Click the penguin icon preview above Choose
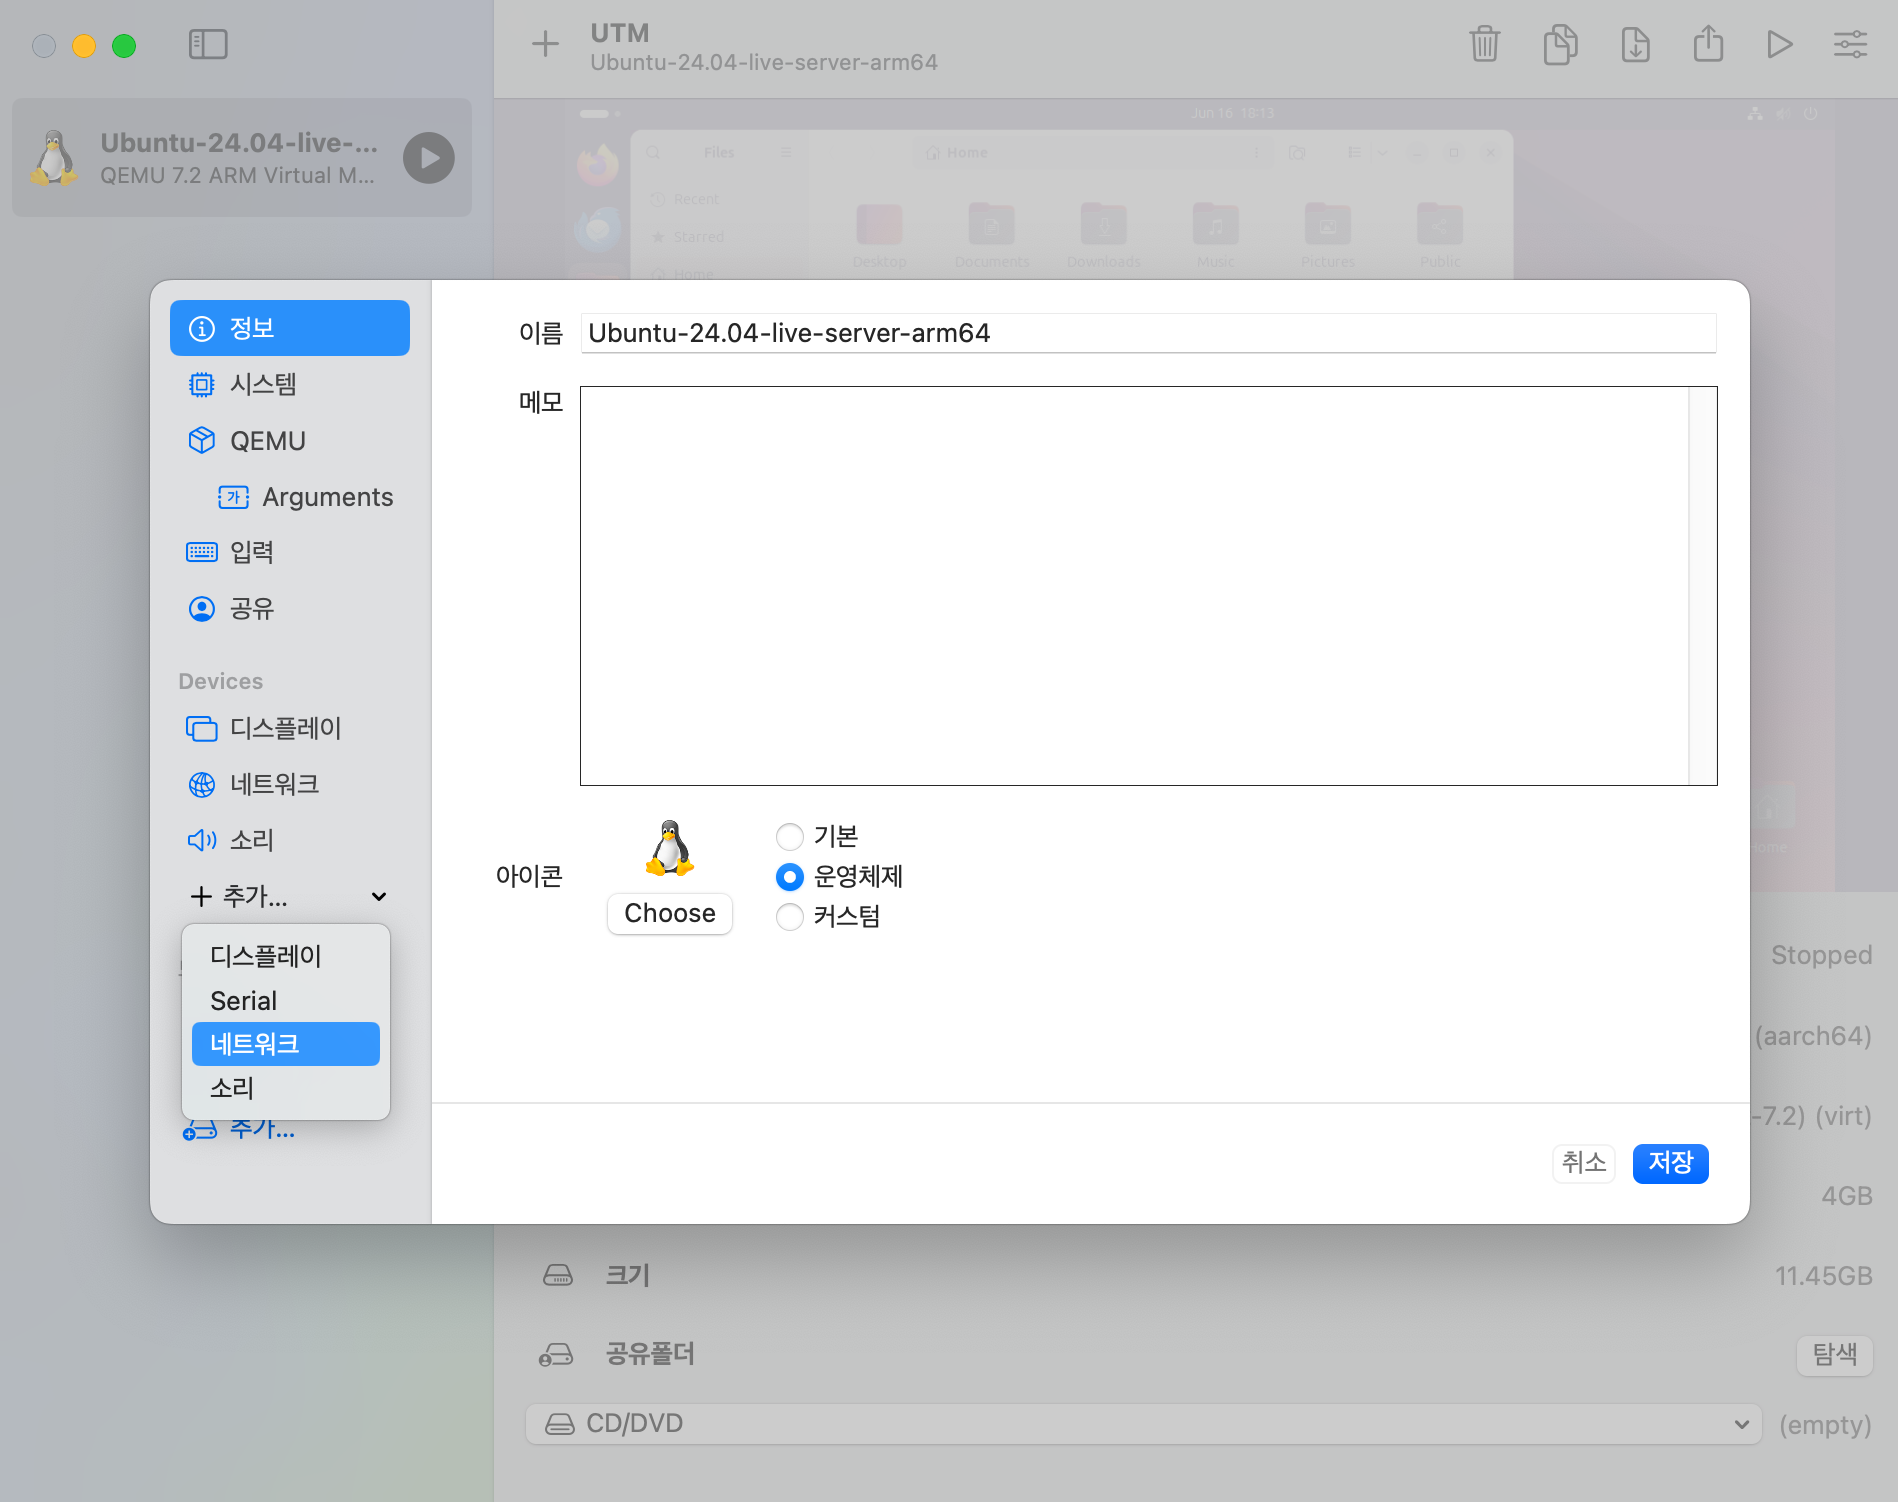1898x1502 pixels. (670, 849)
